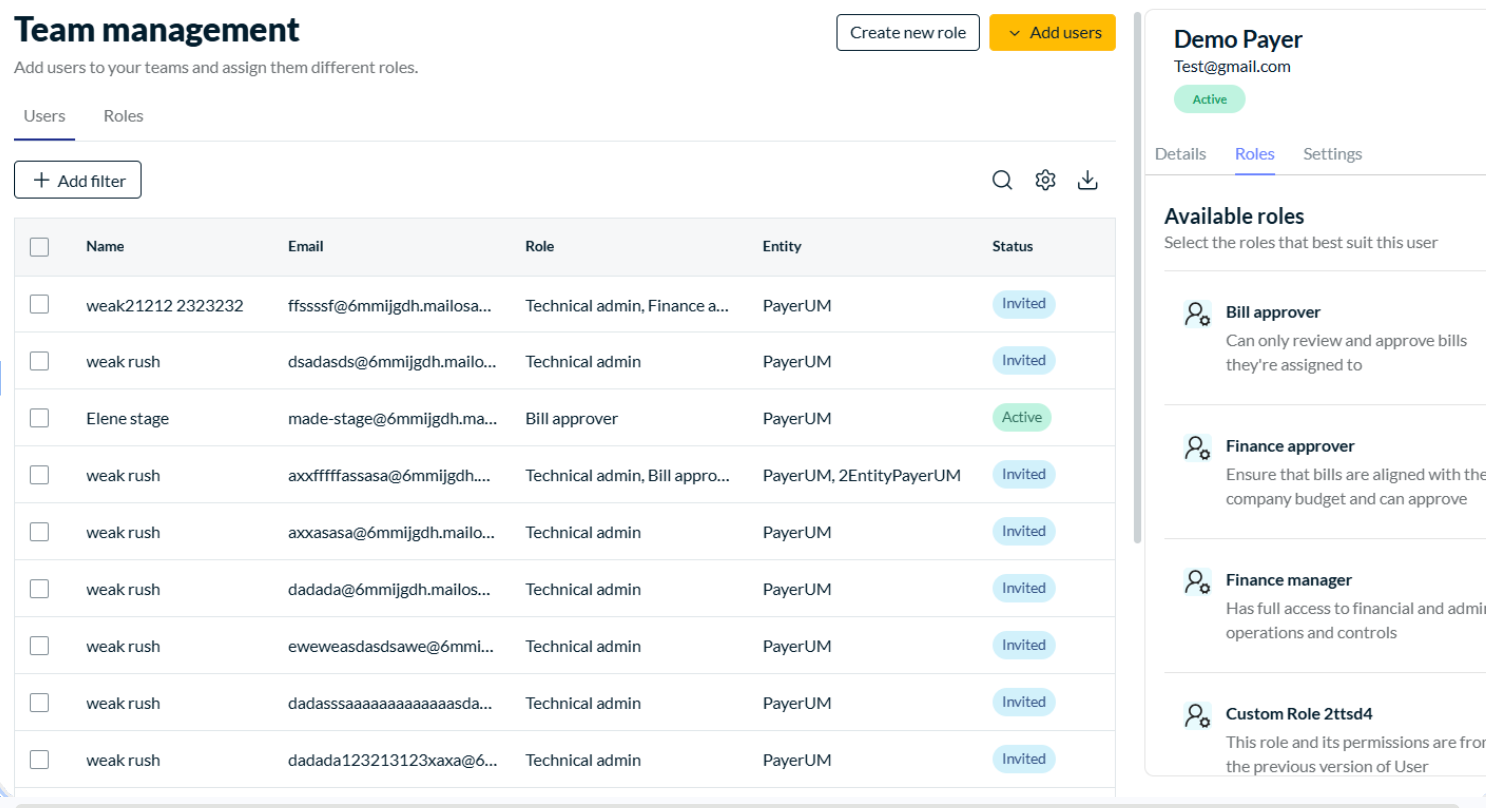Toggle the select-all checkbox in table header
The height and width of the screenshot is (808, 1486).
[x=39, y=247]
